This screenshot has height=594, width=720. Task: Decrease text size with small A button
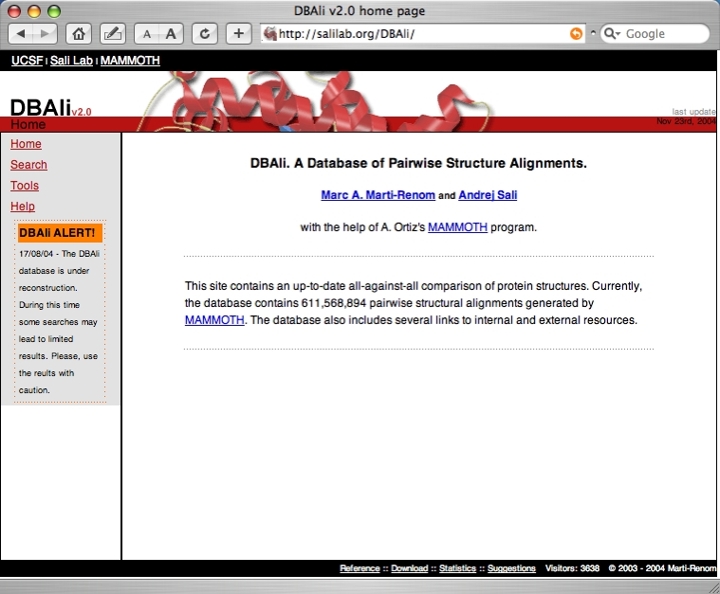(x=146, y=34)
